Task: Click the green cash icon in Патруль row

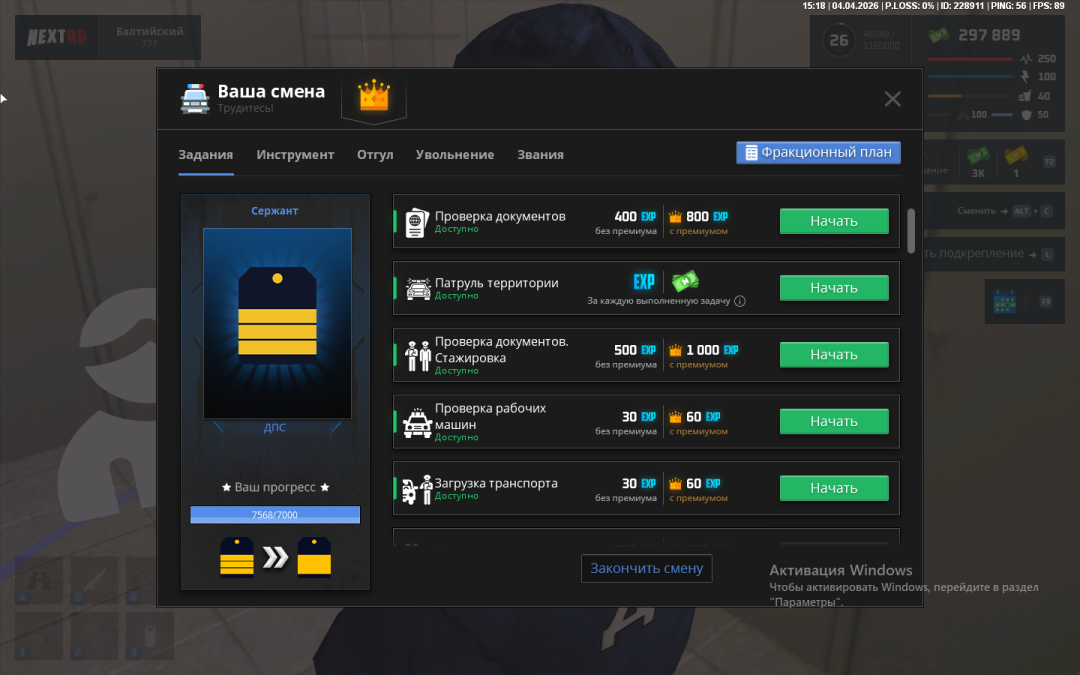Action: point(685,281)
